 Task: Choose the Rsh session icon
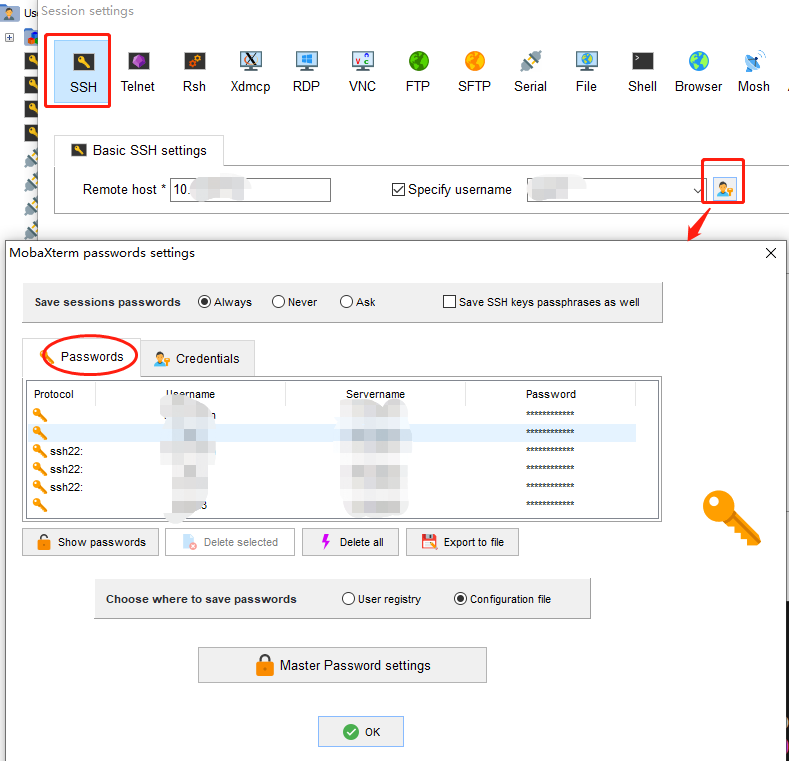194,71
